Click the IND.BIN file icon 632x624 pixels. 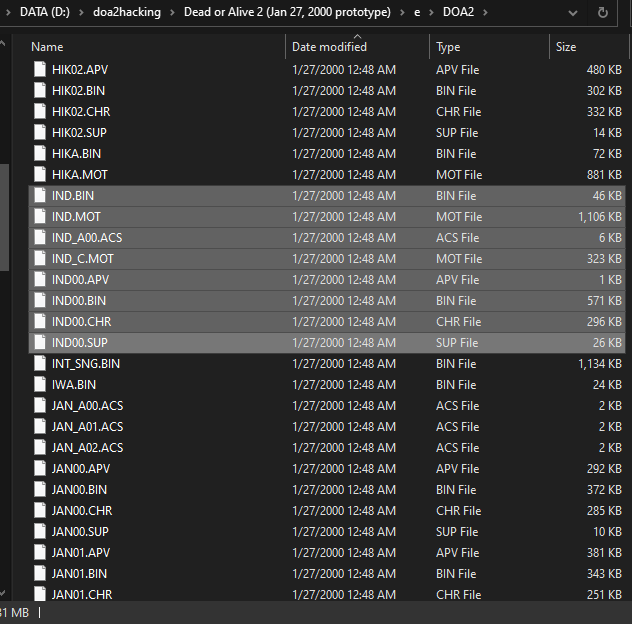pos(39,196)
